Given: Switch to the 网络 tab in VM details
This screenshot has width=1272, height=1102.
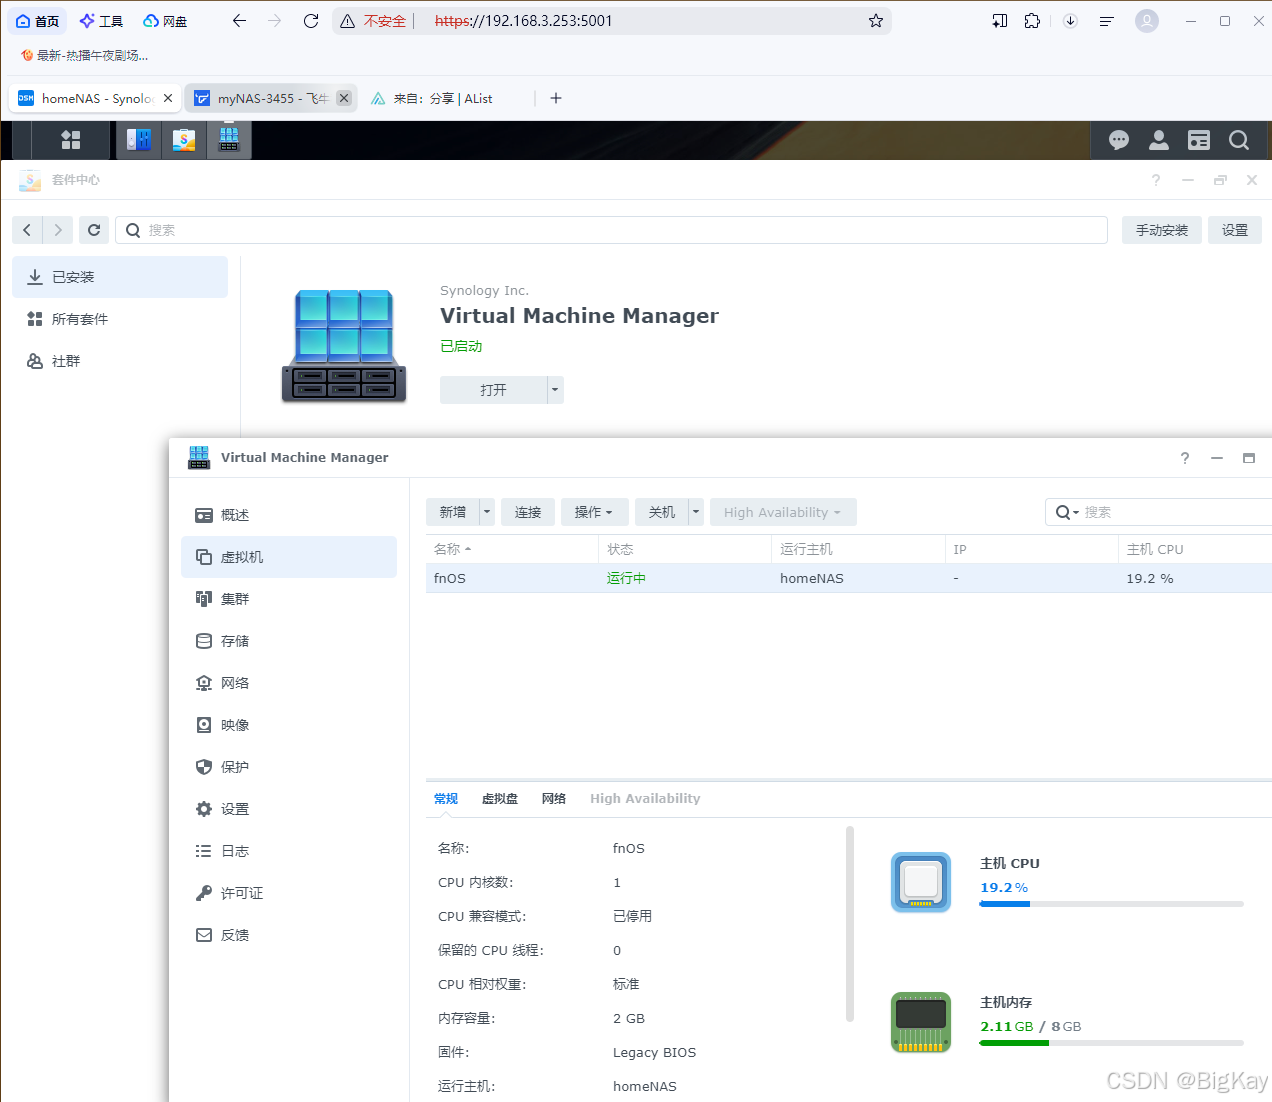Looking at the screenshot, I should pos(554,798).
